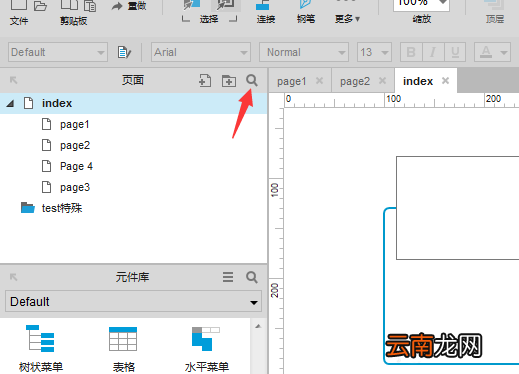
Task: Click the 剪贴板 clipboard group
Action: coord(73,21)
